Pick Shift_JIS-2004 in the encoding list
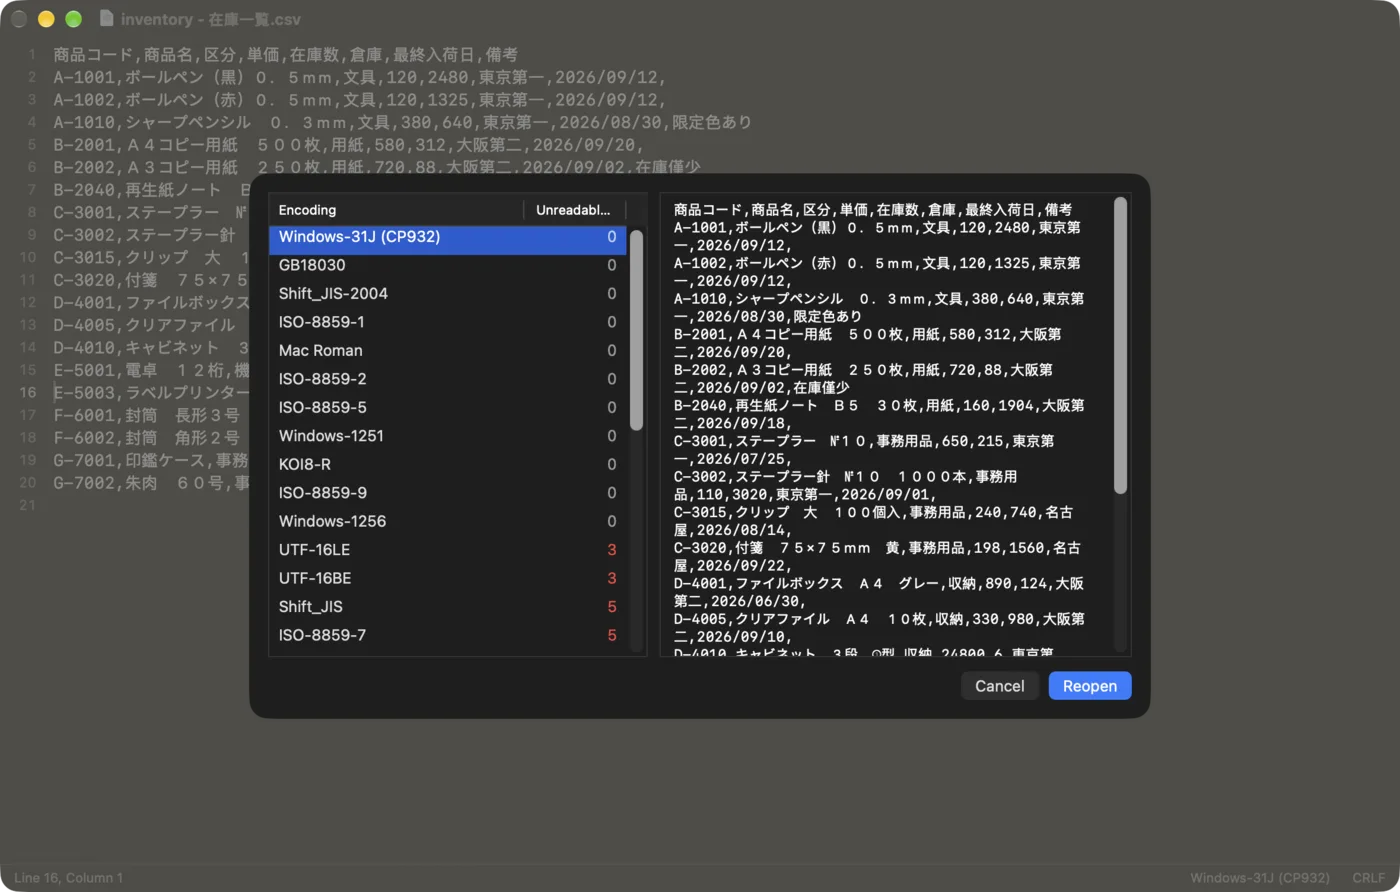 pyautogui.click(x=447, y=294)
